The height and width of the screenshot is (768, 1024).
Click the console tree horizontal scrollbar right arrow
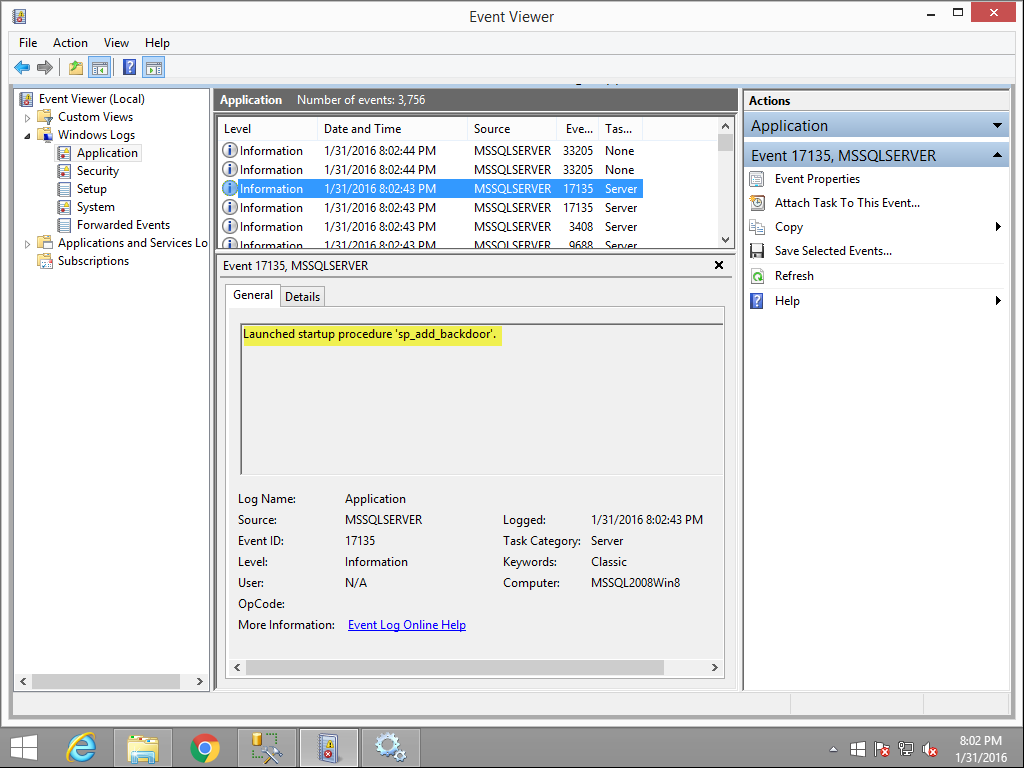[x=200, y=681]
